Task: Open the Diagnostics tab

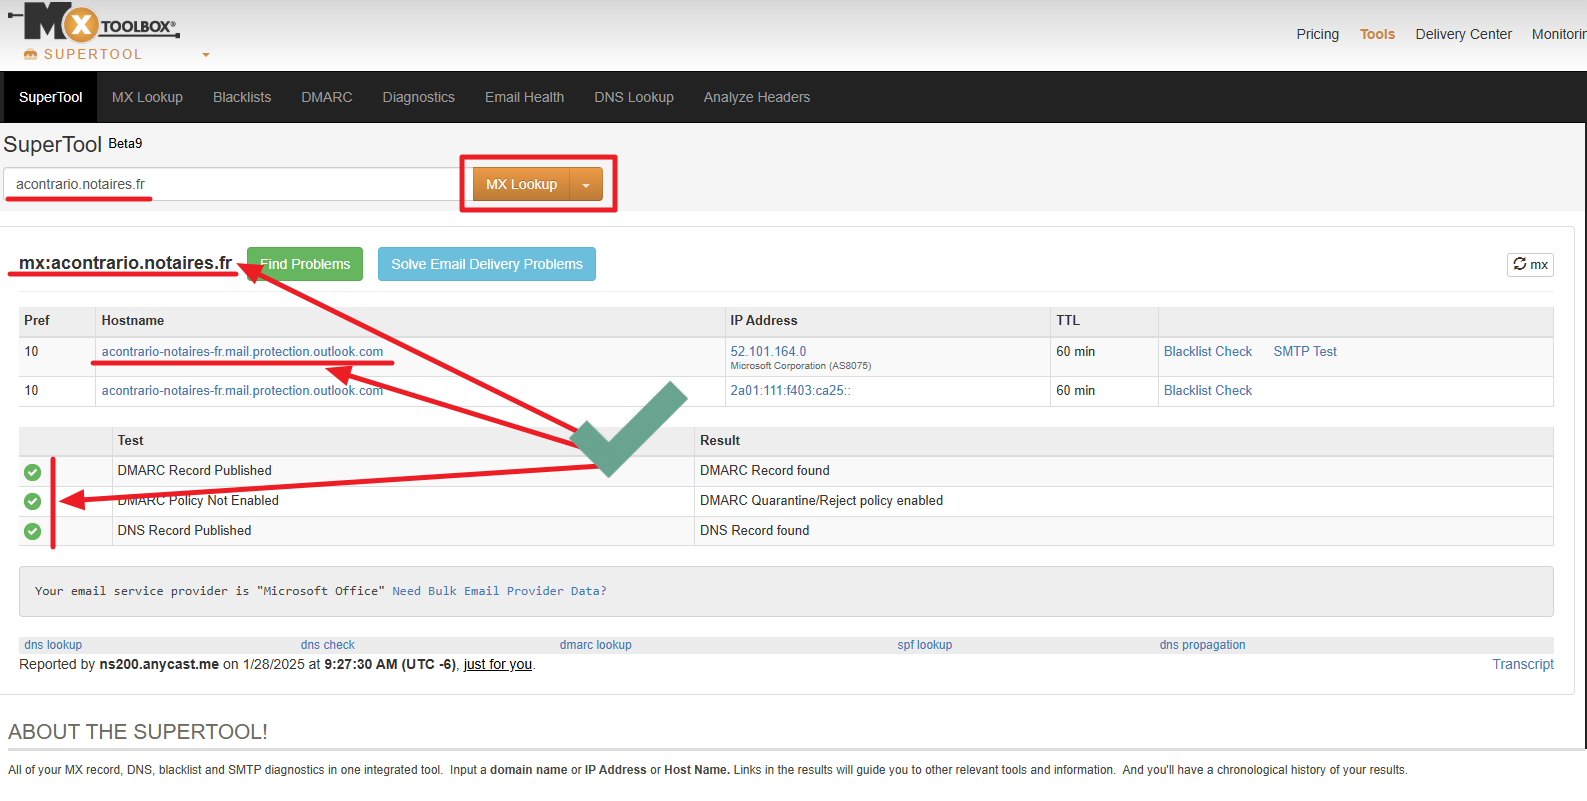Action: click(x=418, y=97)
